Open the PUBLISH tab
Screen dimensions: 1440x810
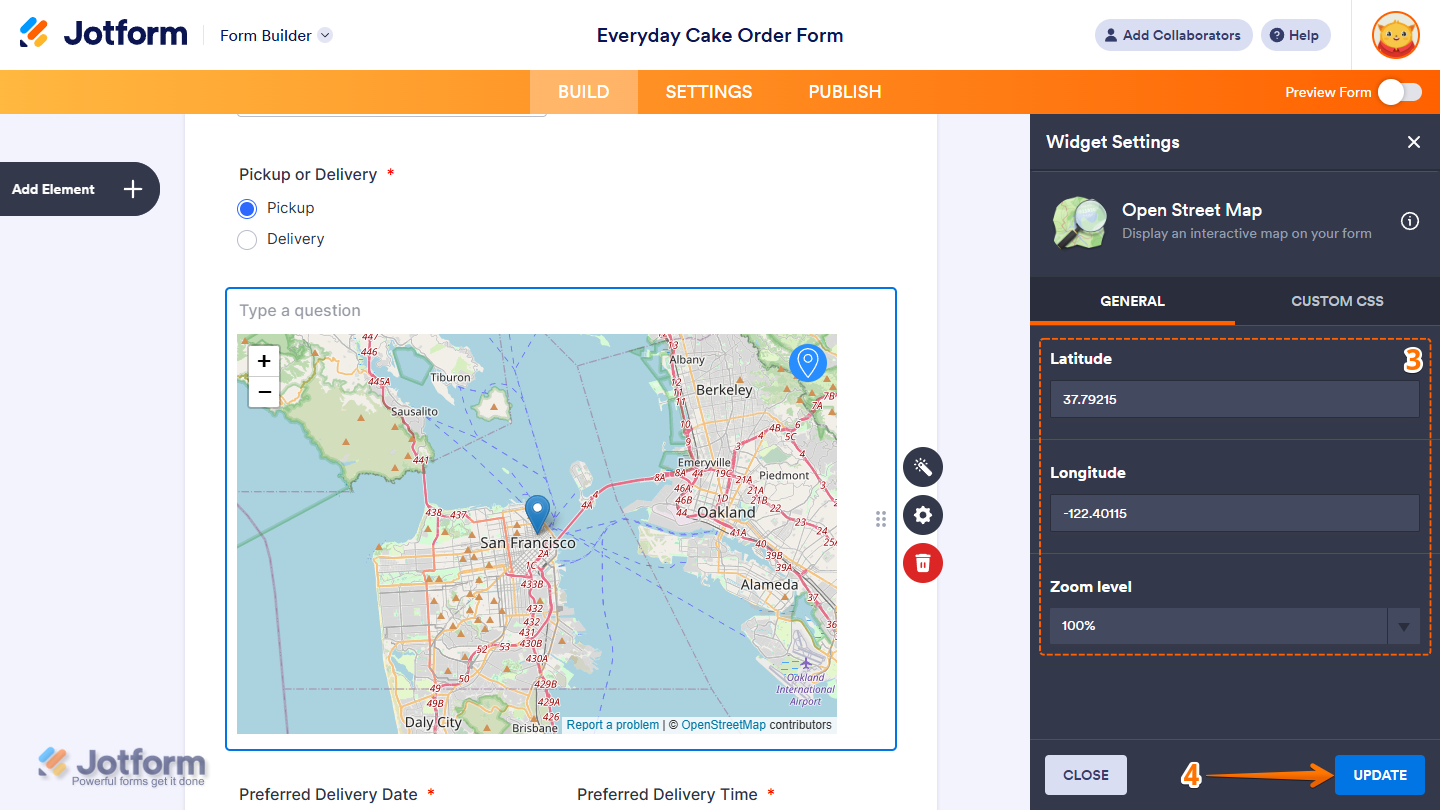point(844,91)
